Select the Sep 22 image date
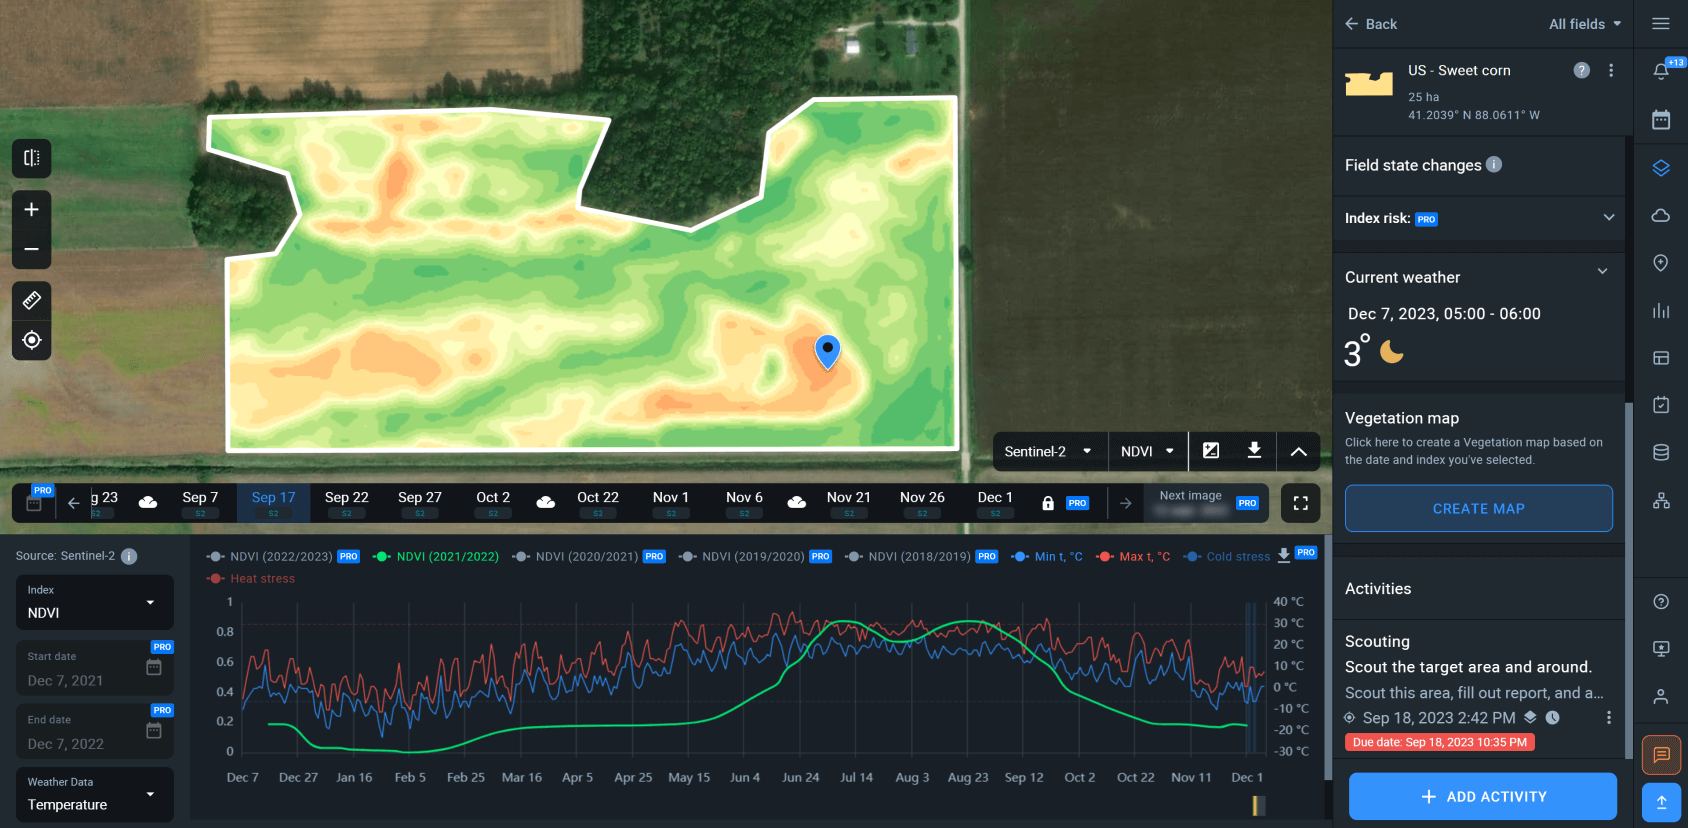1688x828 pixels. coord(347,503)
